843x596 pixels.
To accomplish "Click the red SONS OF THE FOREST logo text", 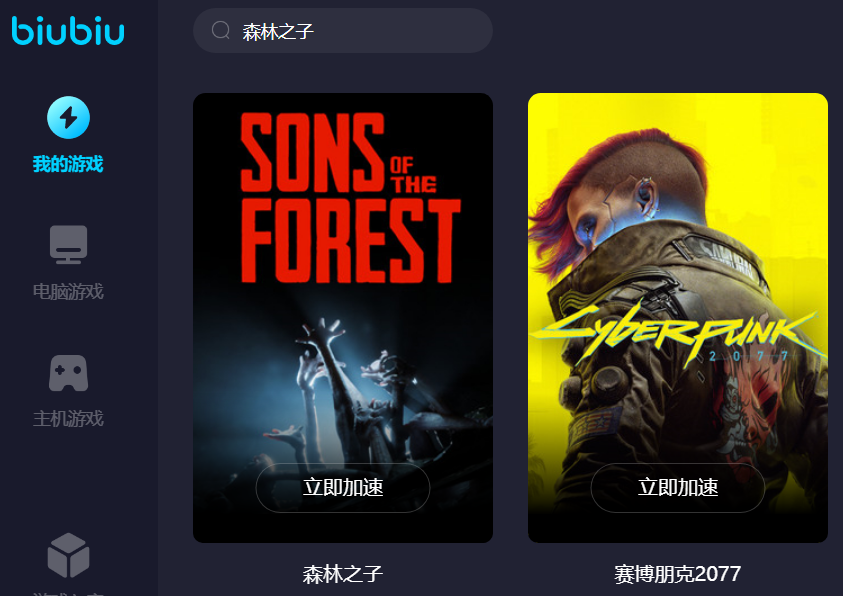I will tap(350, 197).
